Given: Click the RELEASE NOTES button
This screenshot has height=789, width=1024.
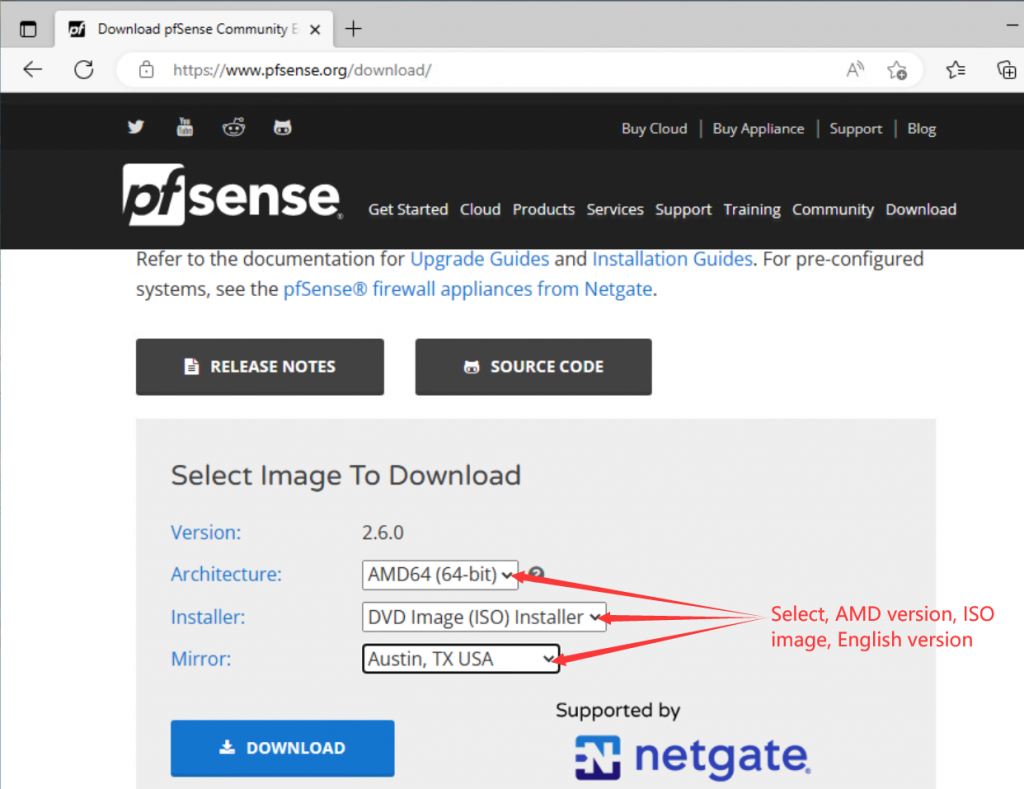Looking at the screenshot, I should coord(259,366).
